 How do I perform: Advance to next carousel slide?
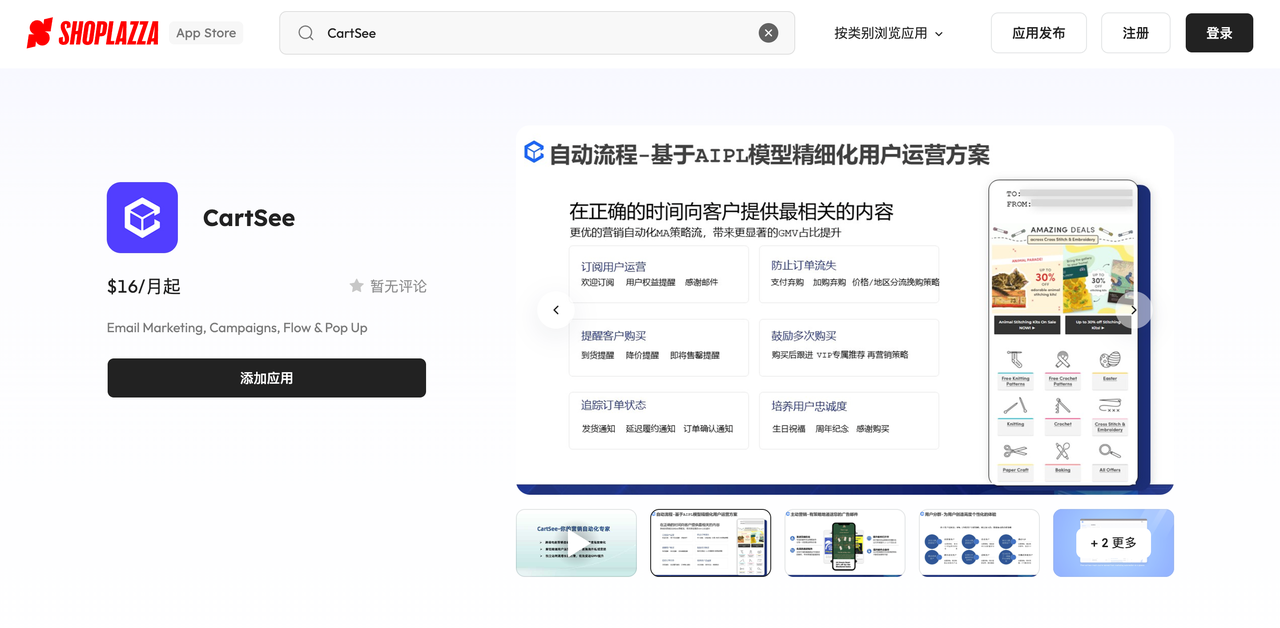(1133, 310)
